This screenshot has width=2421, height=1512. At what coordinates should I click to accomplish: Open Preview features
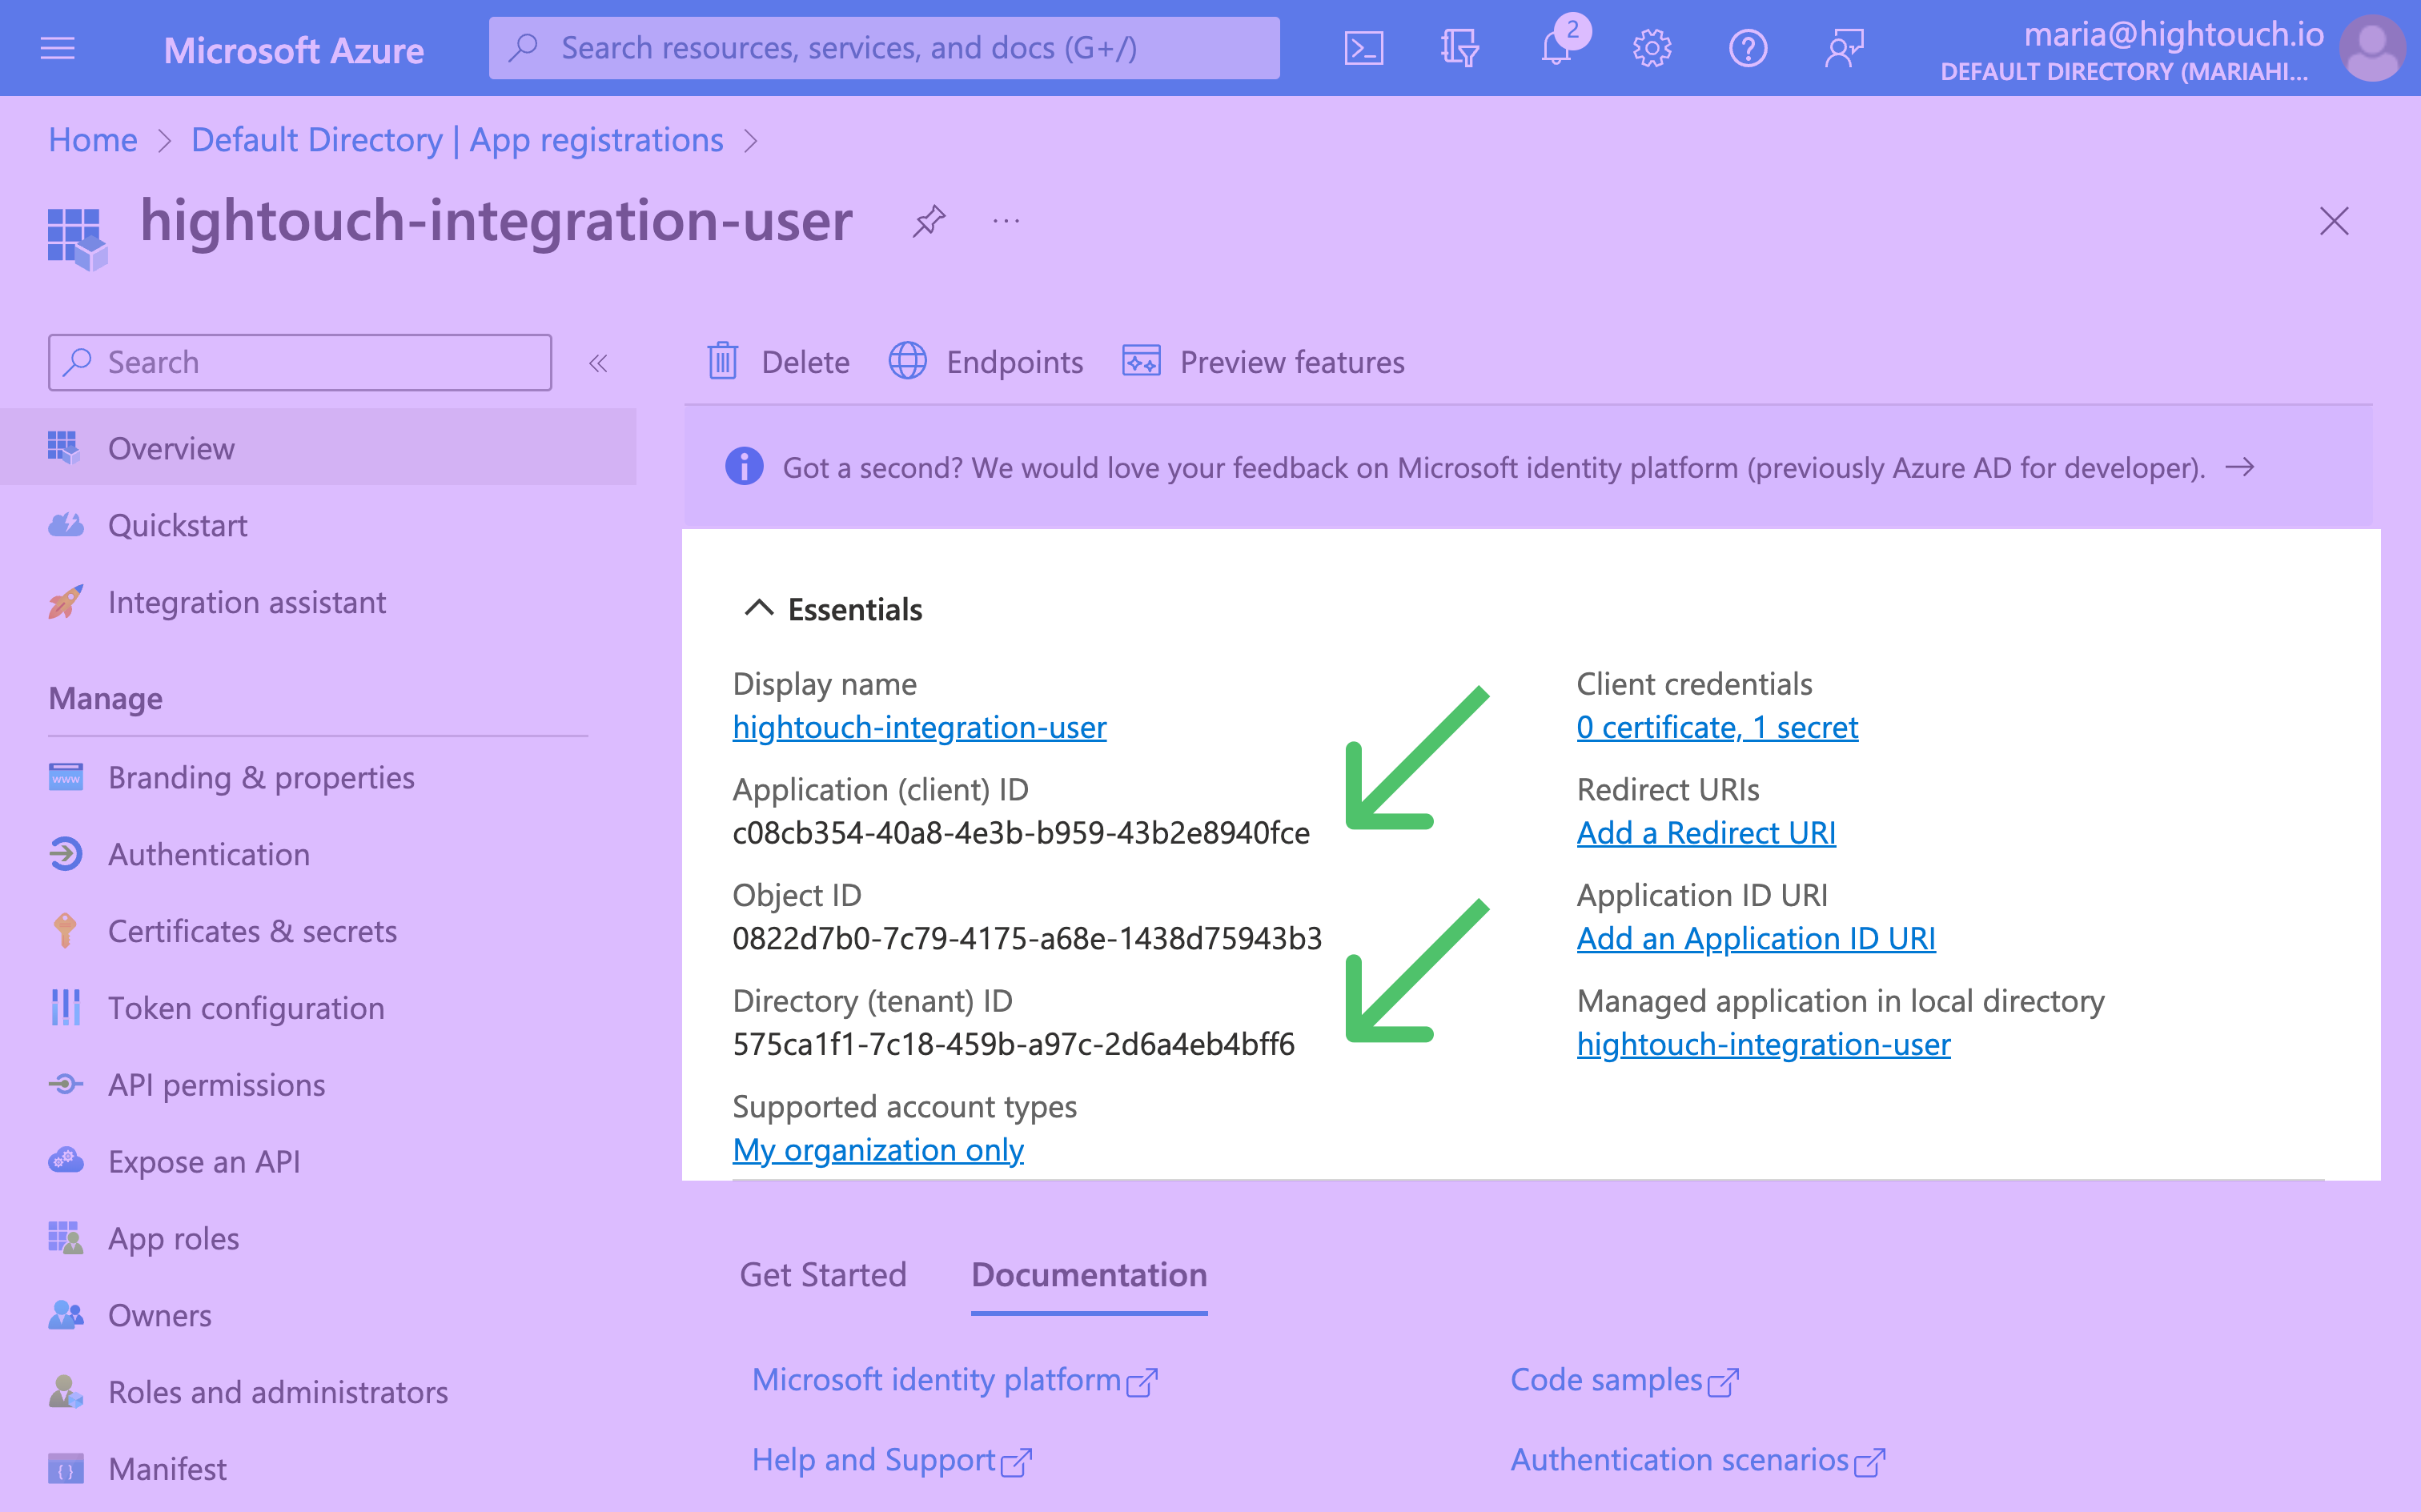coord(1263,362)
